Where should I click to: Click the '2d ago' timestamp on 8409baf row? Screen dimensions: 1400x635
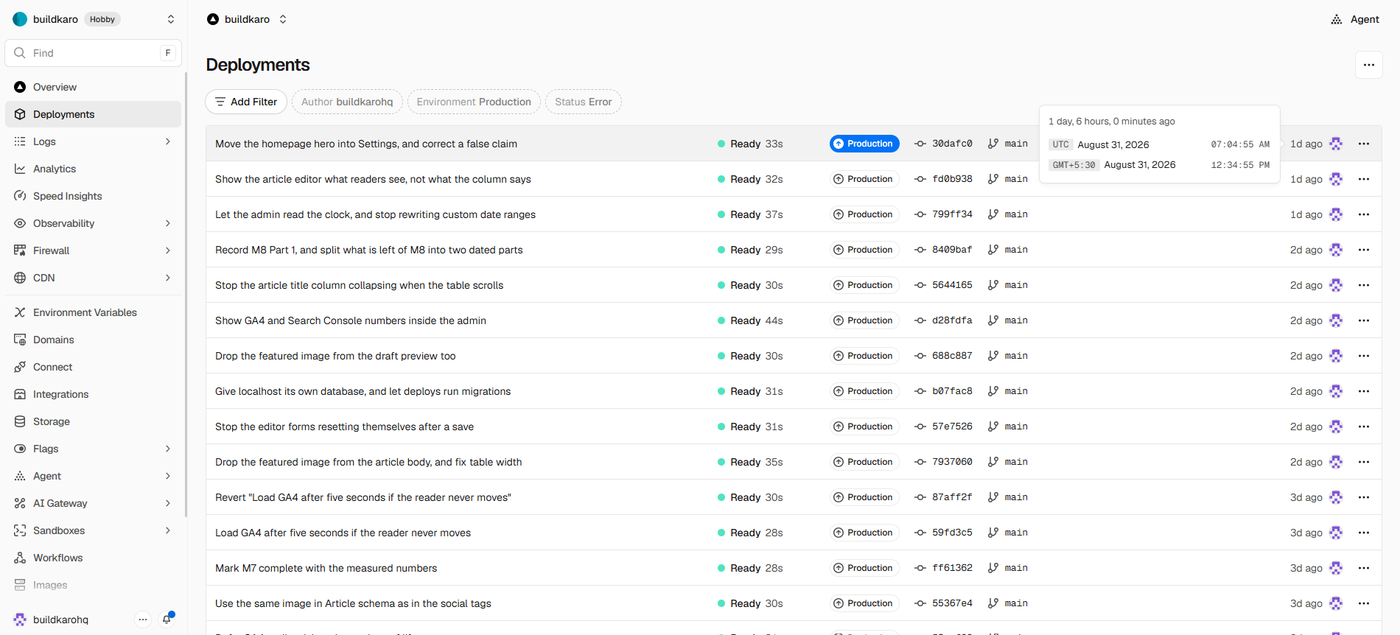(1306, 250)
